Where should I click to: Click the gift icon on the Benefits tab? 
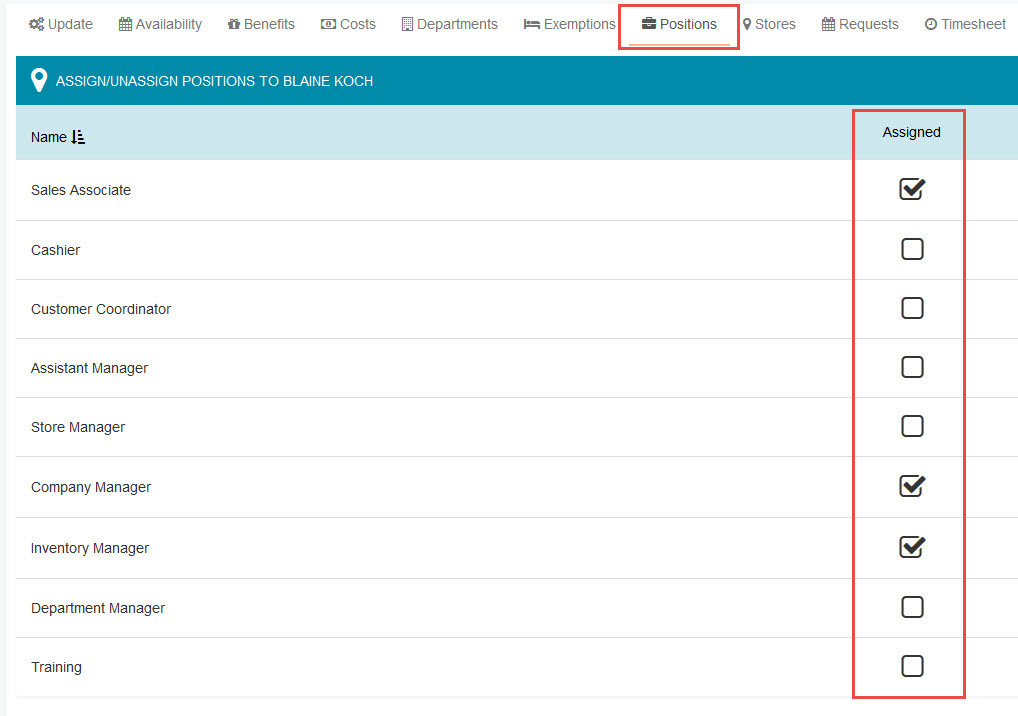click(232, 23)
